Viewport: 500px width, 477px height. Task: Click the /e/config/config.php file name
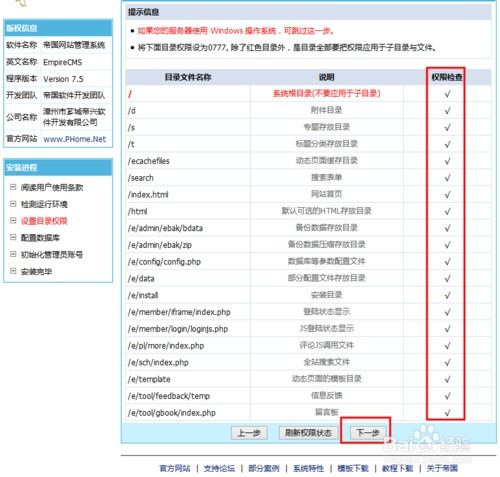coord(164,262)
